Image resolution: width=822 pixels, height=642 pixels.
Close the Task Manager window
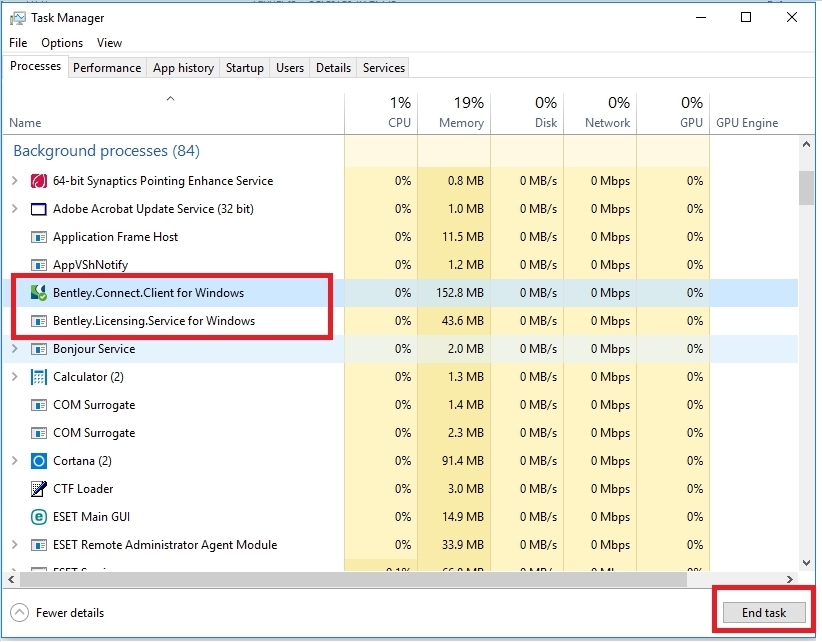[792, 17]
